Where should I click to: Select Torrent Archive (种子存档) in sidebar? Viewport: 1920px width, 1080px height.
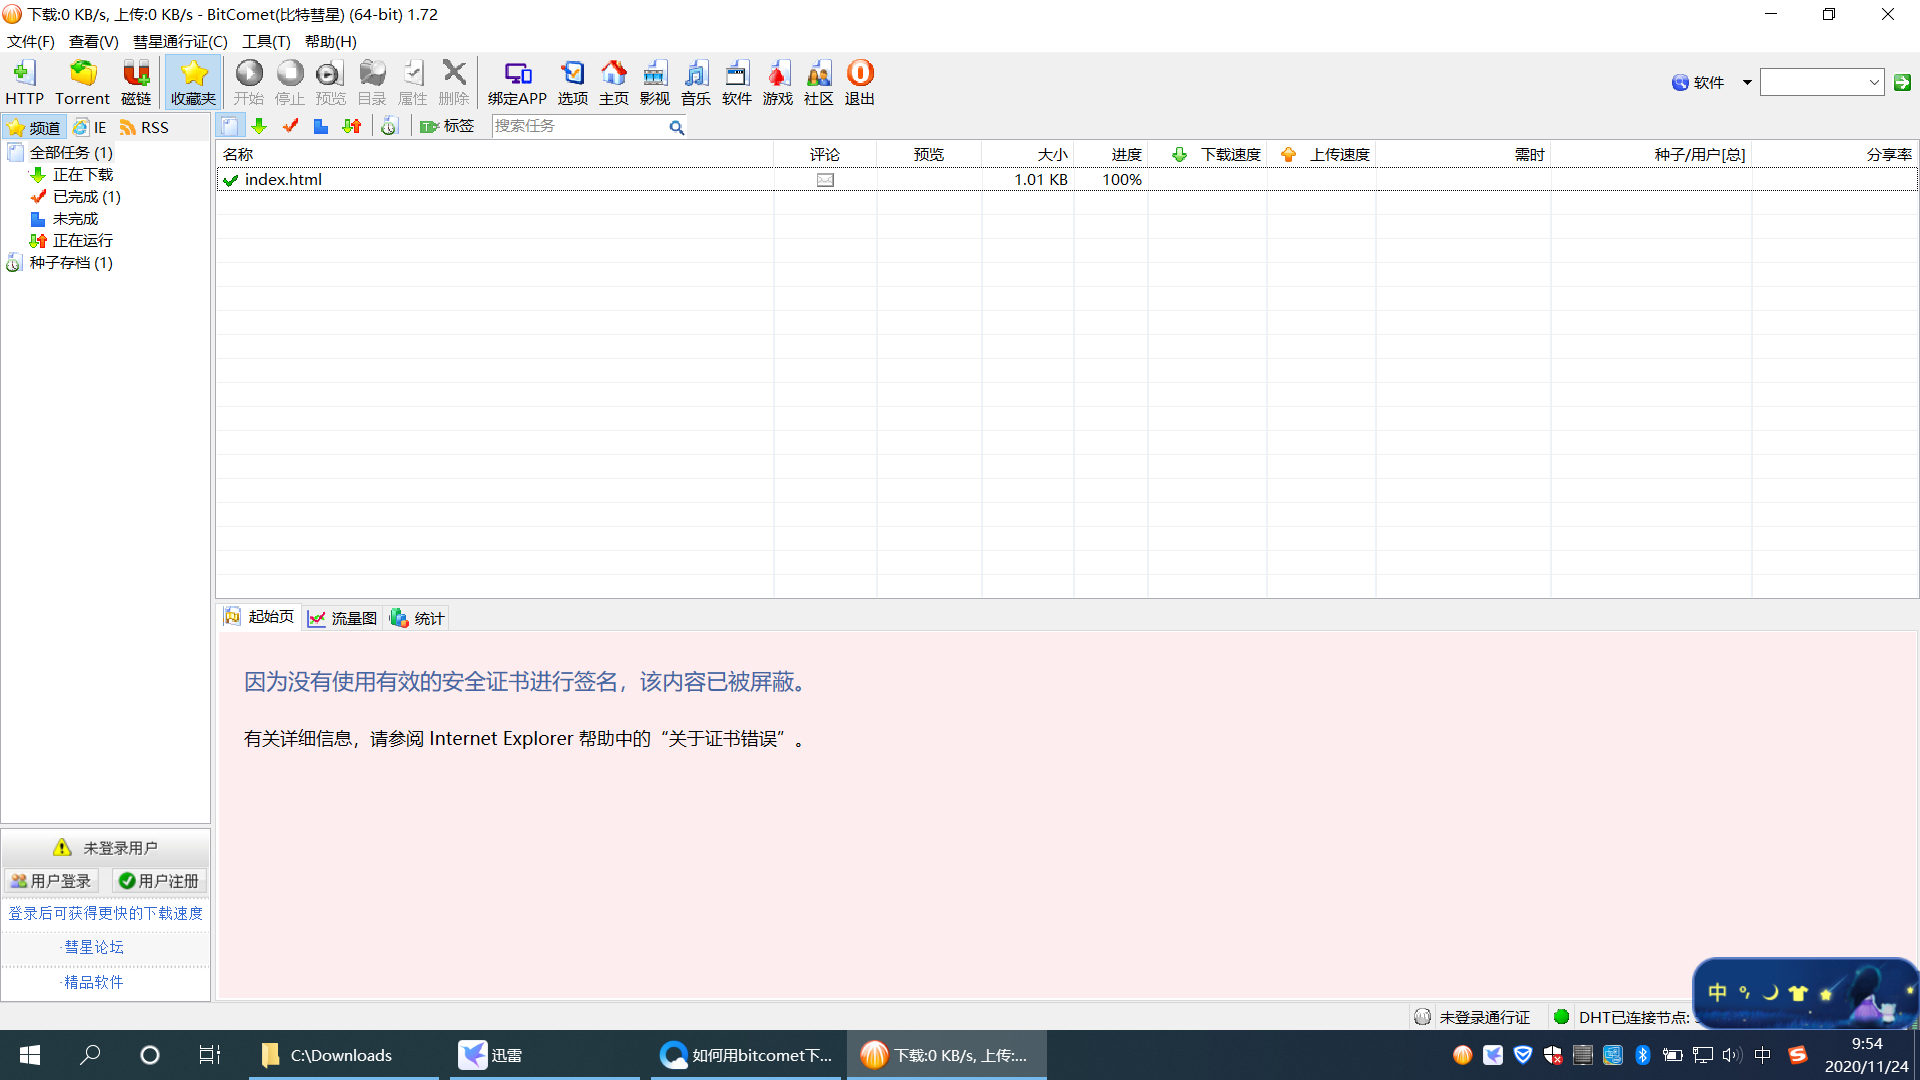tap(60, 262)
